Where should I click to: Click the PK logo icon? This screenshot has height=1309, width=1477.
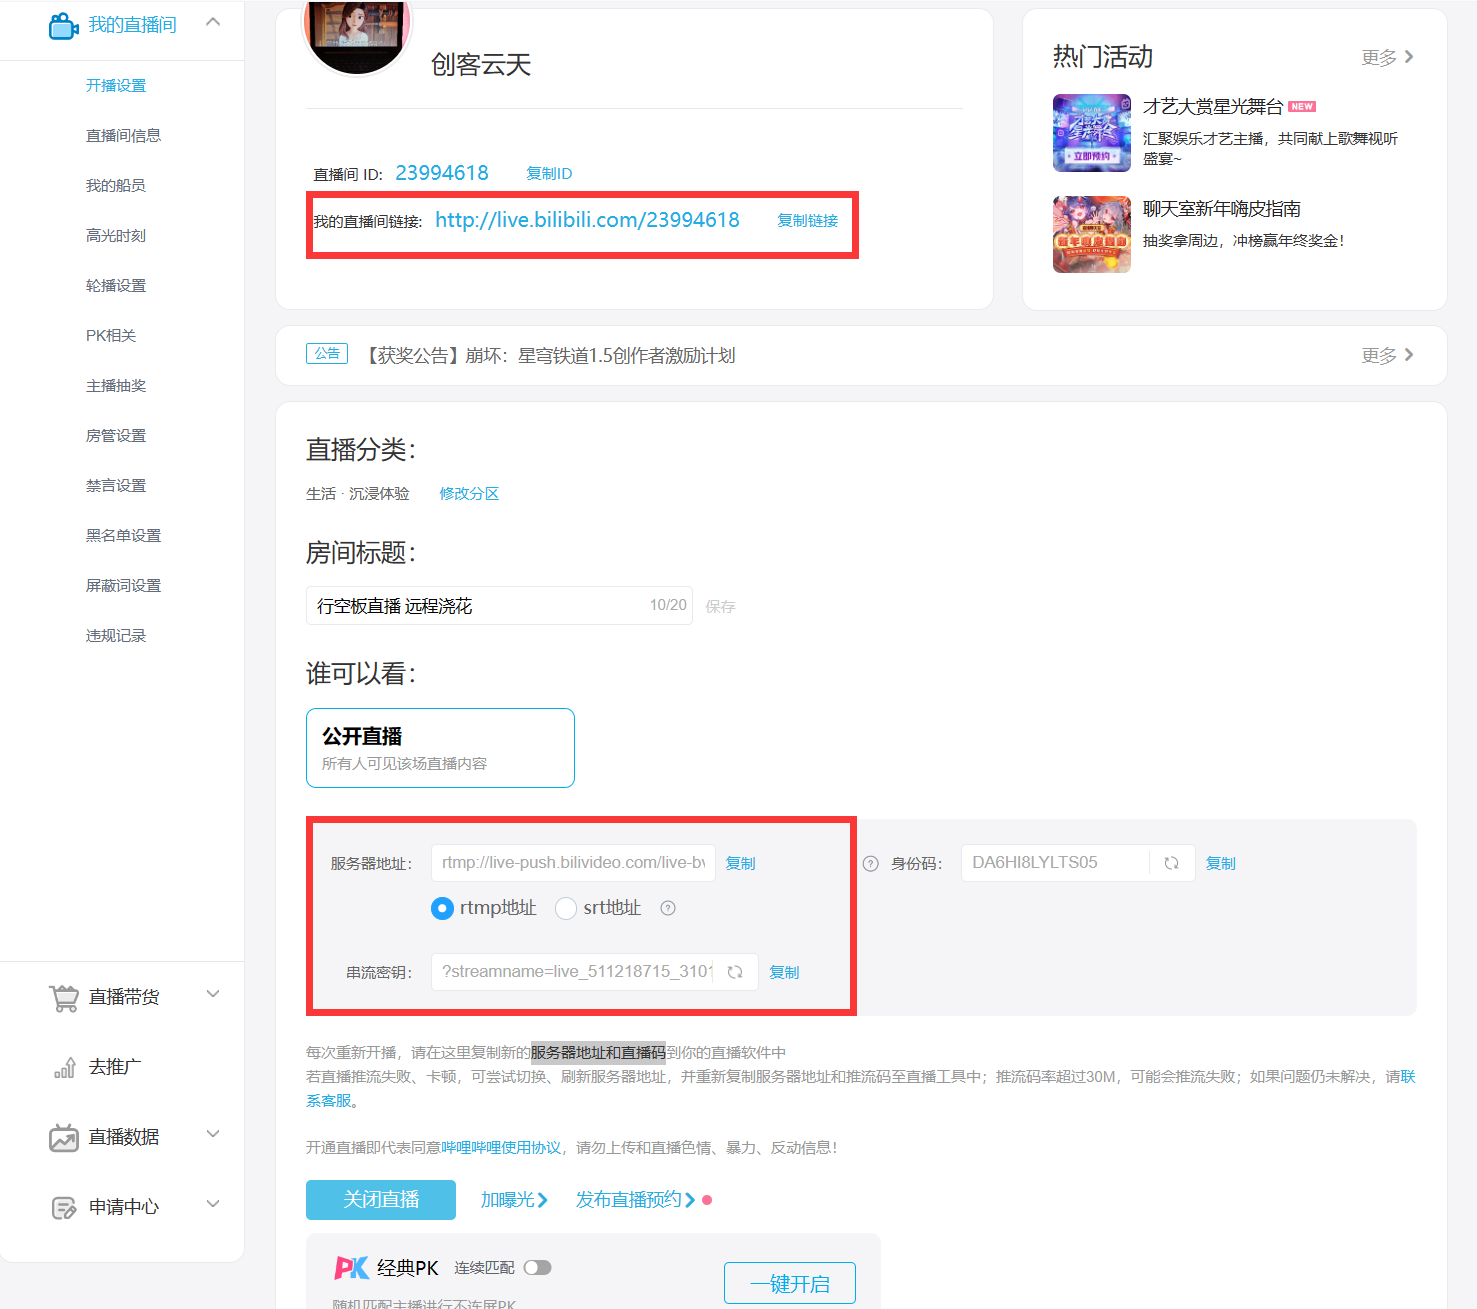(x=351, y=1267)
